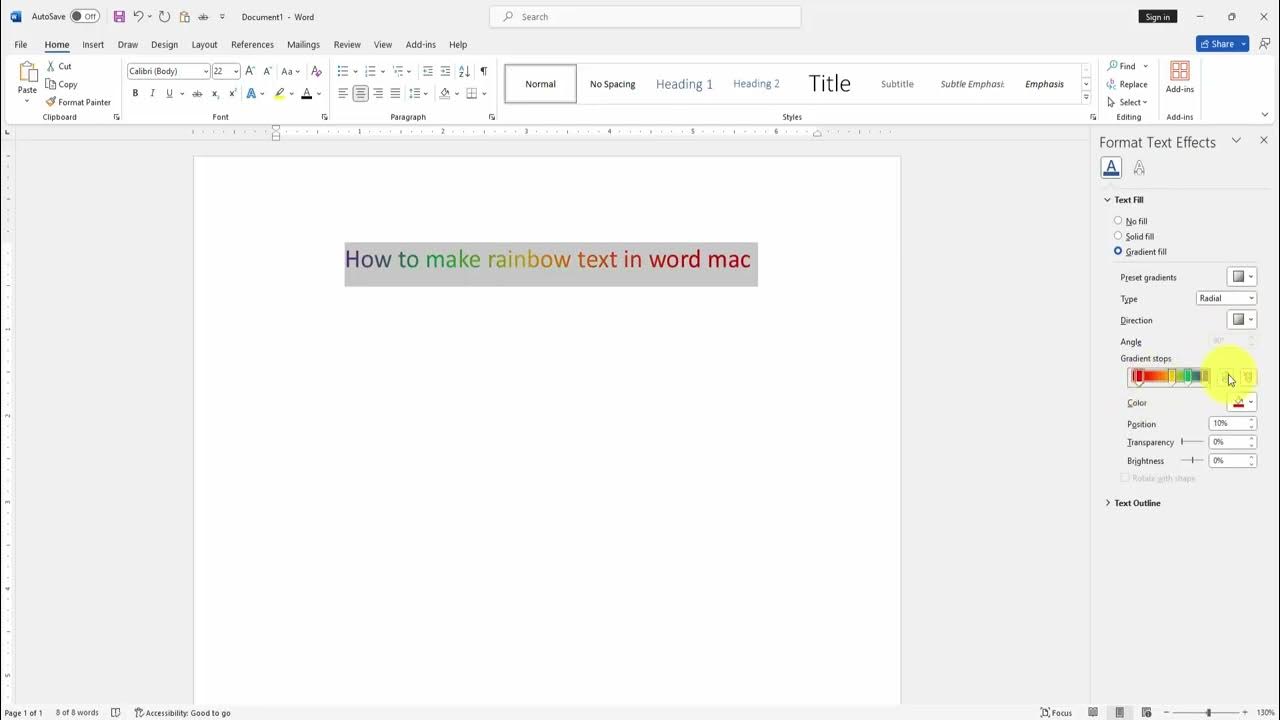Expand the Text Outline section

1134,503
